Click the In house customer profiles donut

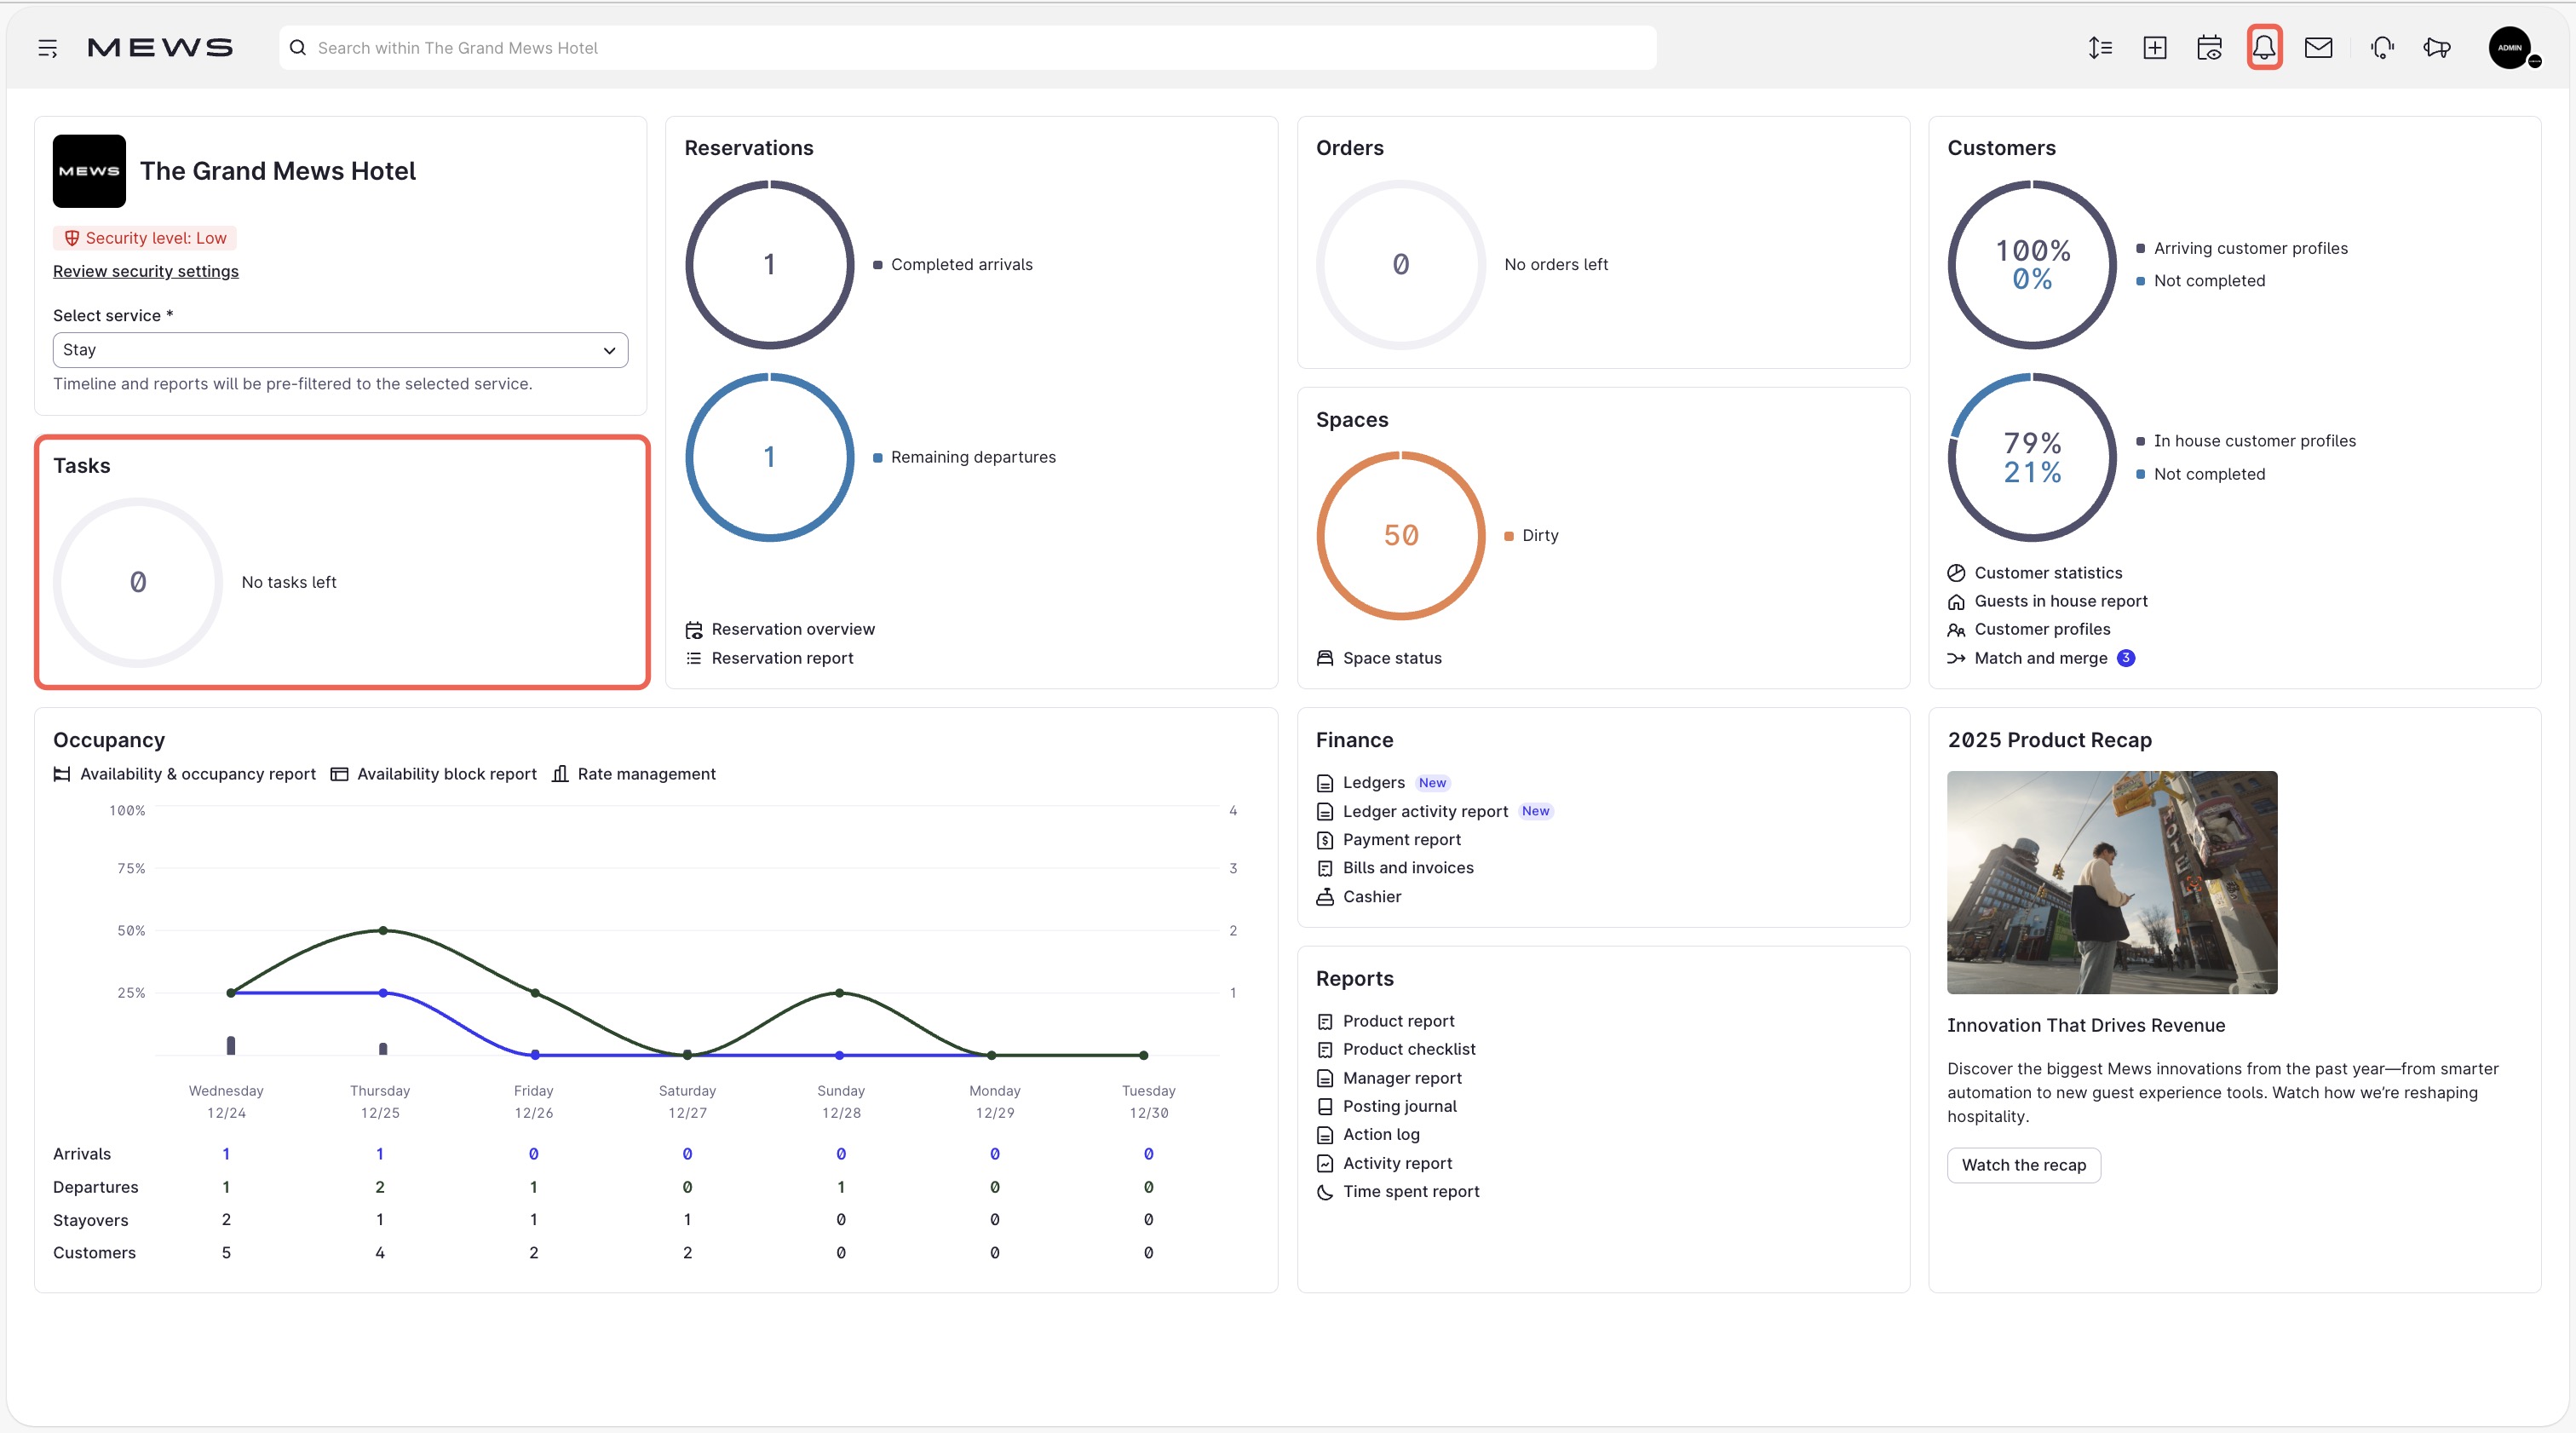(x=2032, y=457)
